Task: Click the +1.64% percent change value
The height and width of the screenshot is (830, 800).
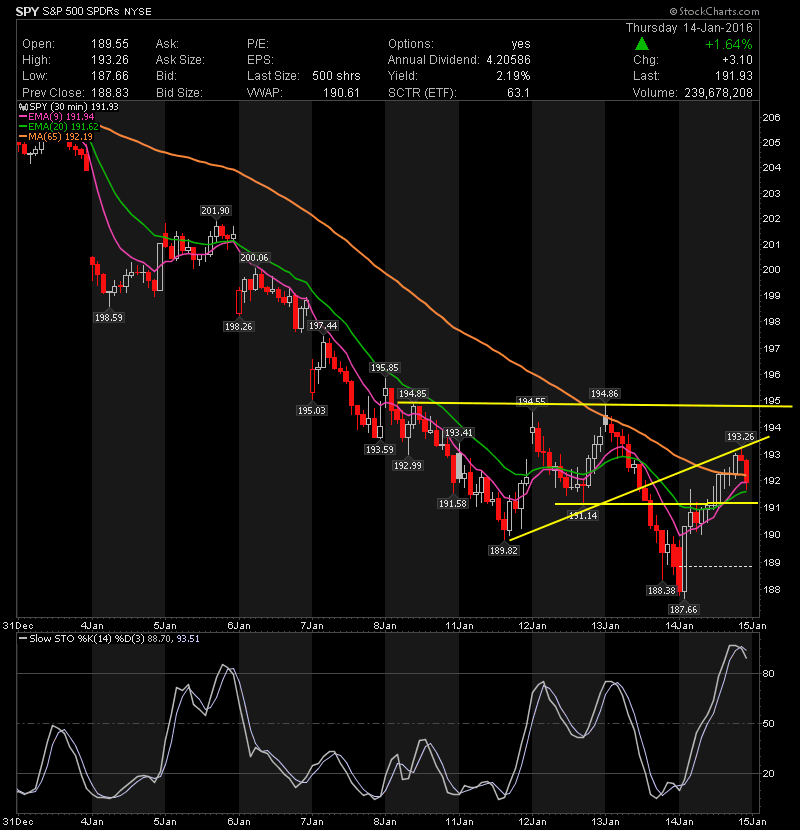Action: [x=729, y=44]
